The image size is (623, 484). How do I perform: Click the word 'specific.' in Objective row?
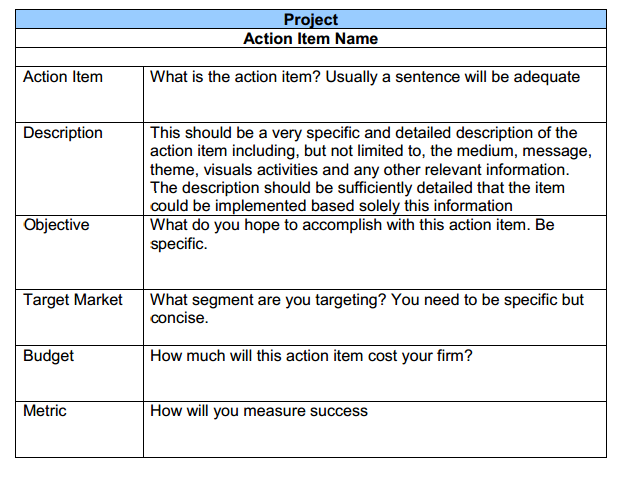(x=179, y=244)
